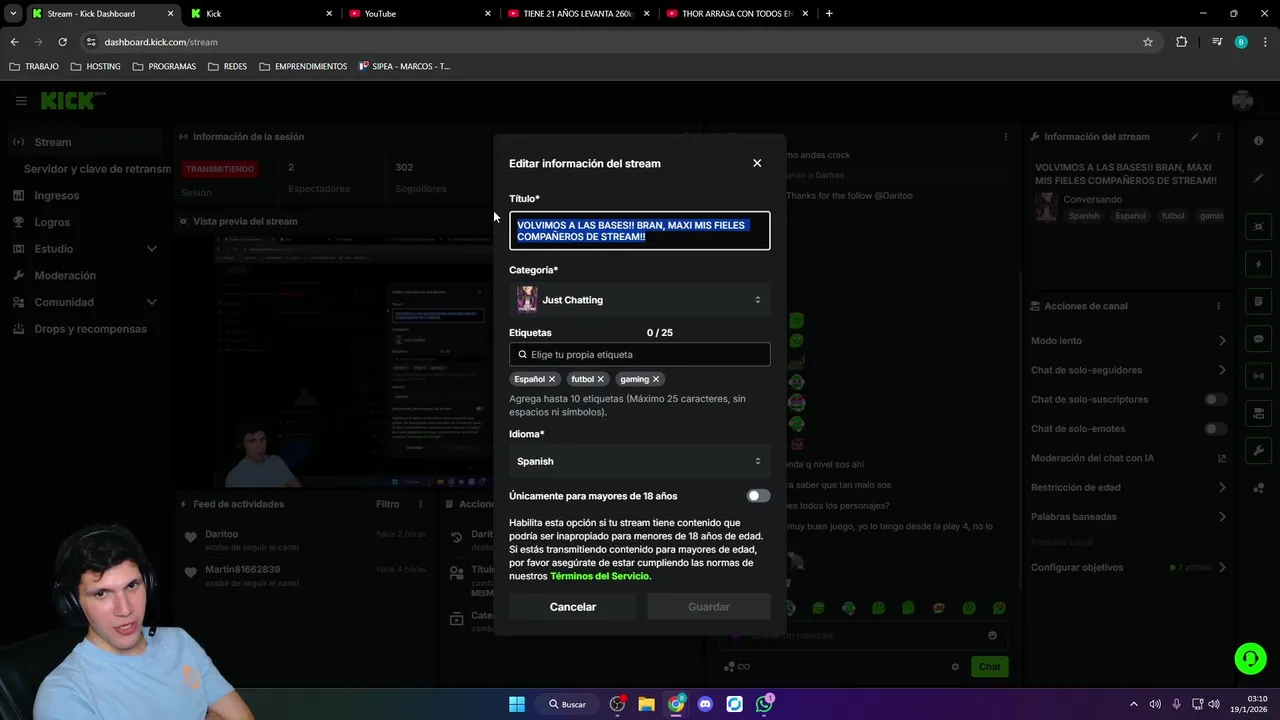Viewport: 1280px width, 720px height.
Task: Open WhatsApp from the taskbar
Action: (x=764, y=704)
